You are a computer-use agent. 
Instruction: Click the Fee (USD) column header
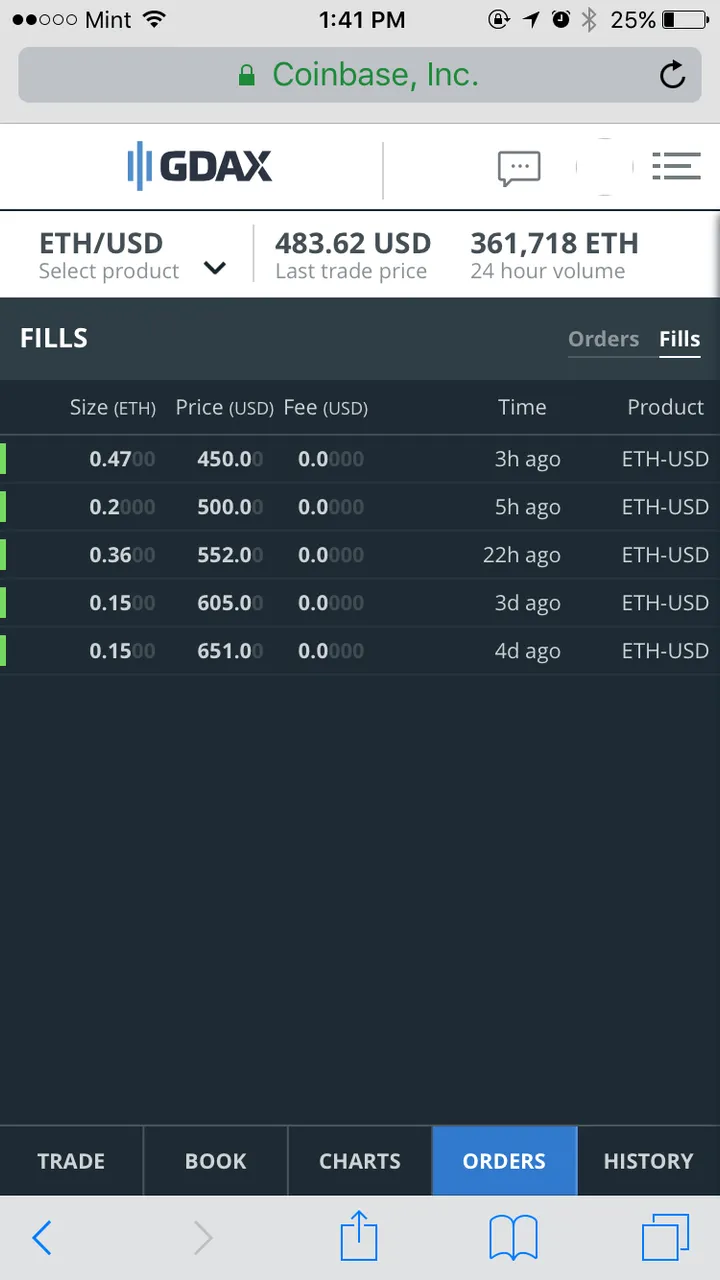[326, 407]
